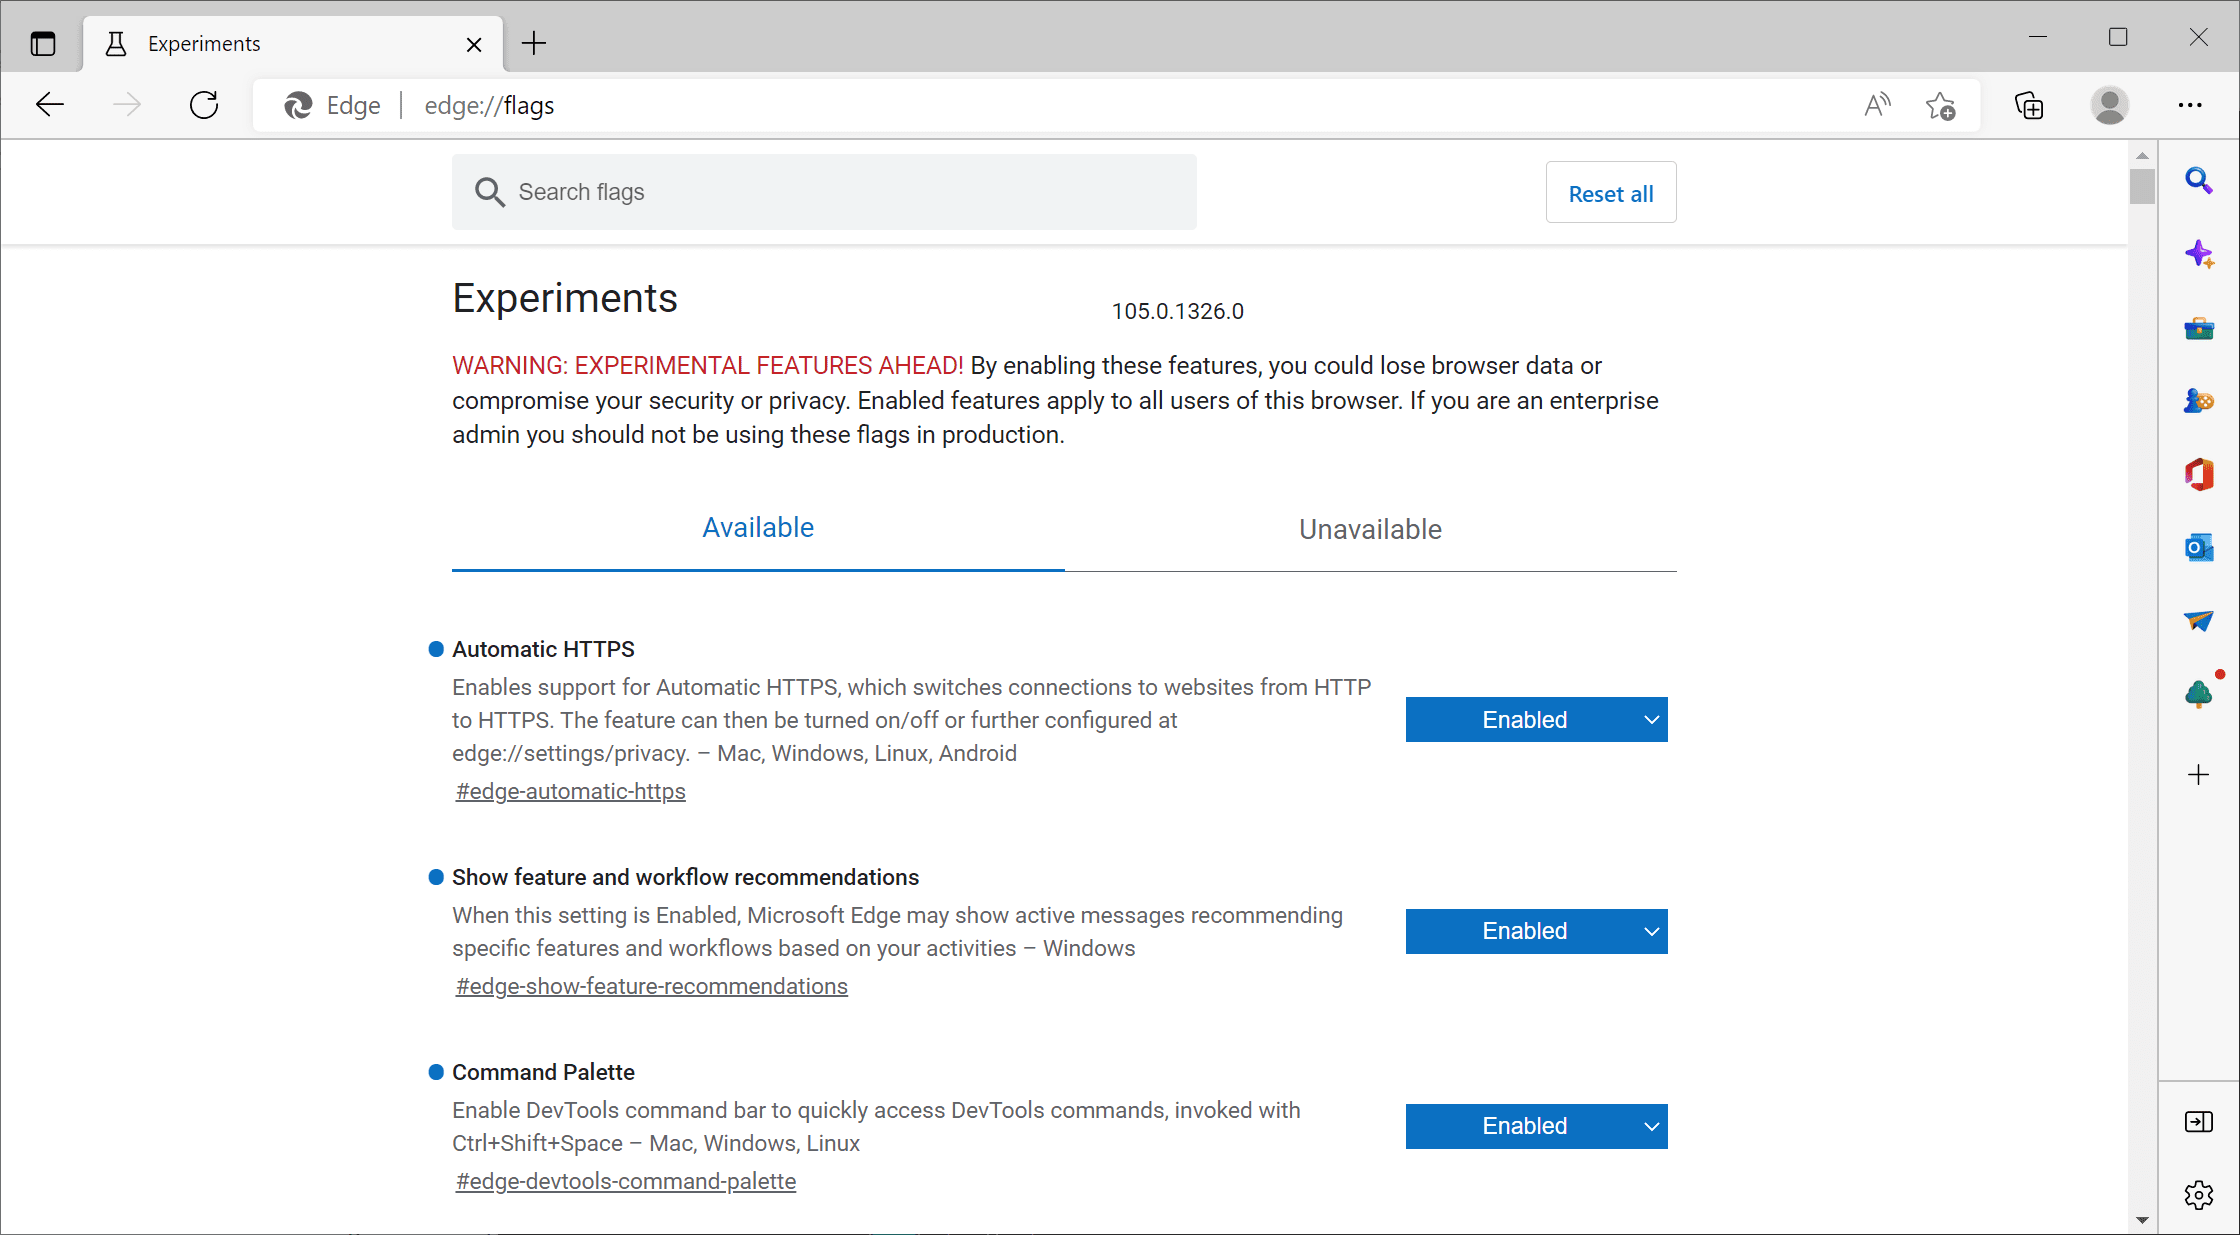Open the Games sidebar icon
Screen dimensions: 2240x1235
tap(2198, 401)
